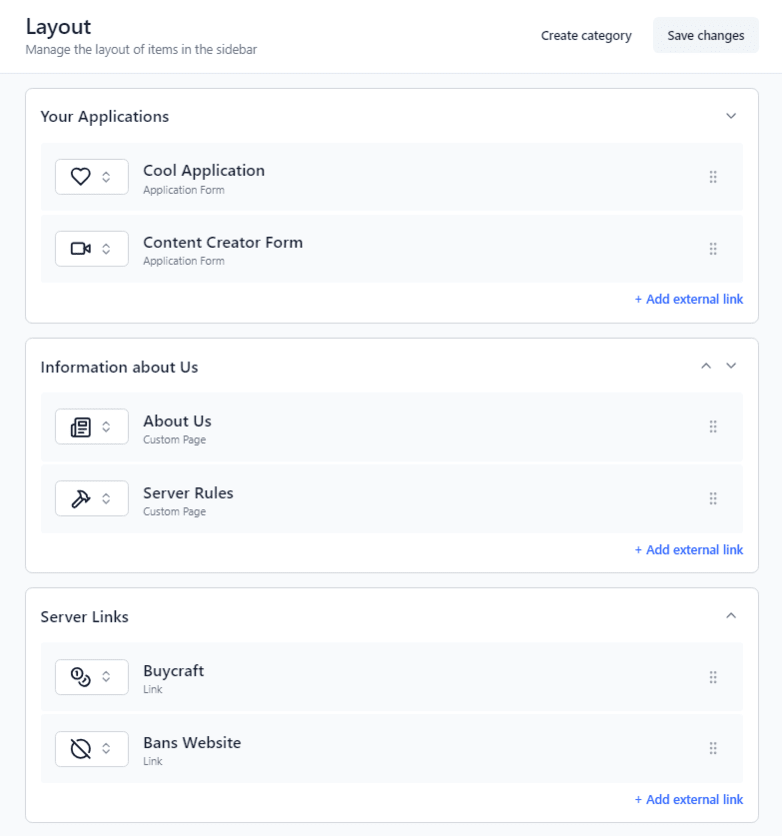Click the ban icon for Bans Website
The width and height of the screenshot is (782, 836).
click(x=81, y=748)
